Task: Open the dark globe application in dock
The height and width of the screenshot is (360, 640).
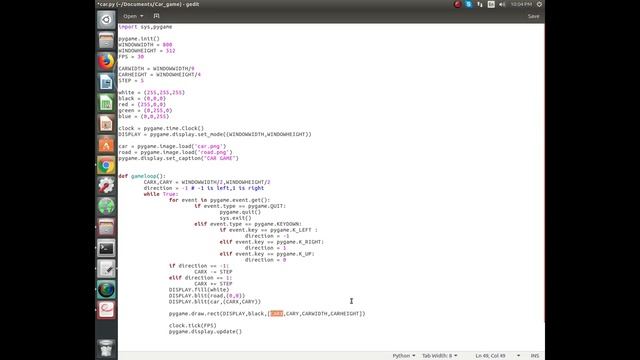Action: pos(106,289)
